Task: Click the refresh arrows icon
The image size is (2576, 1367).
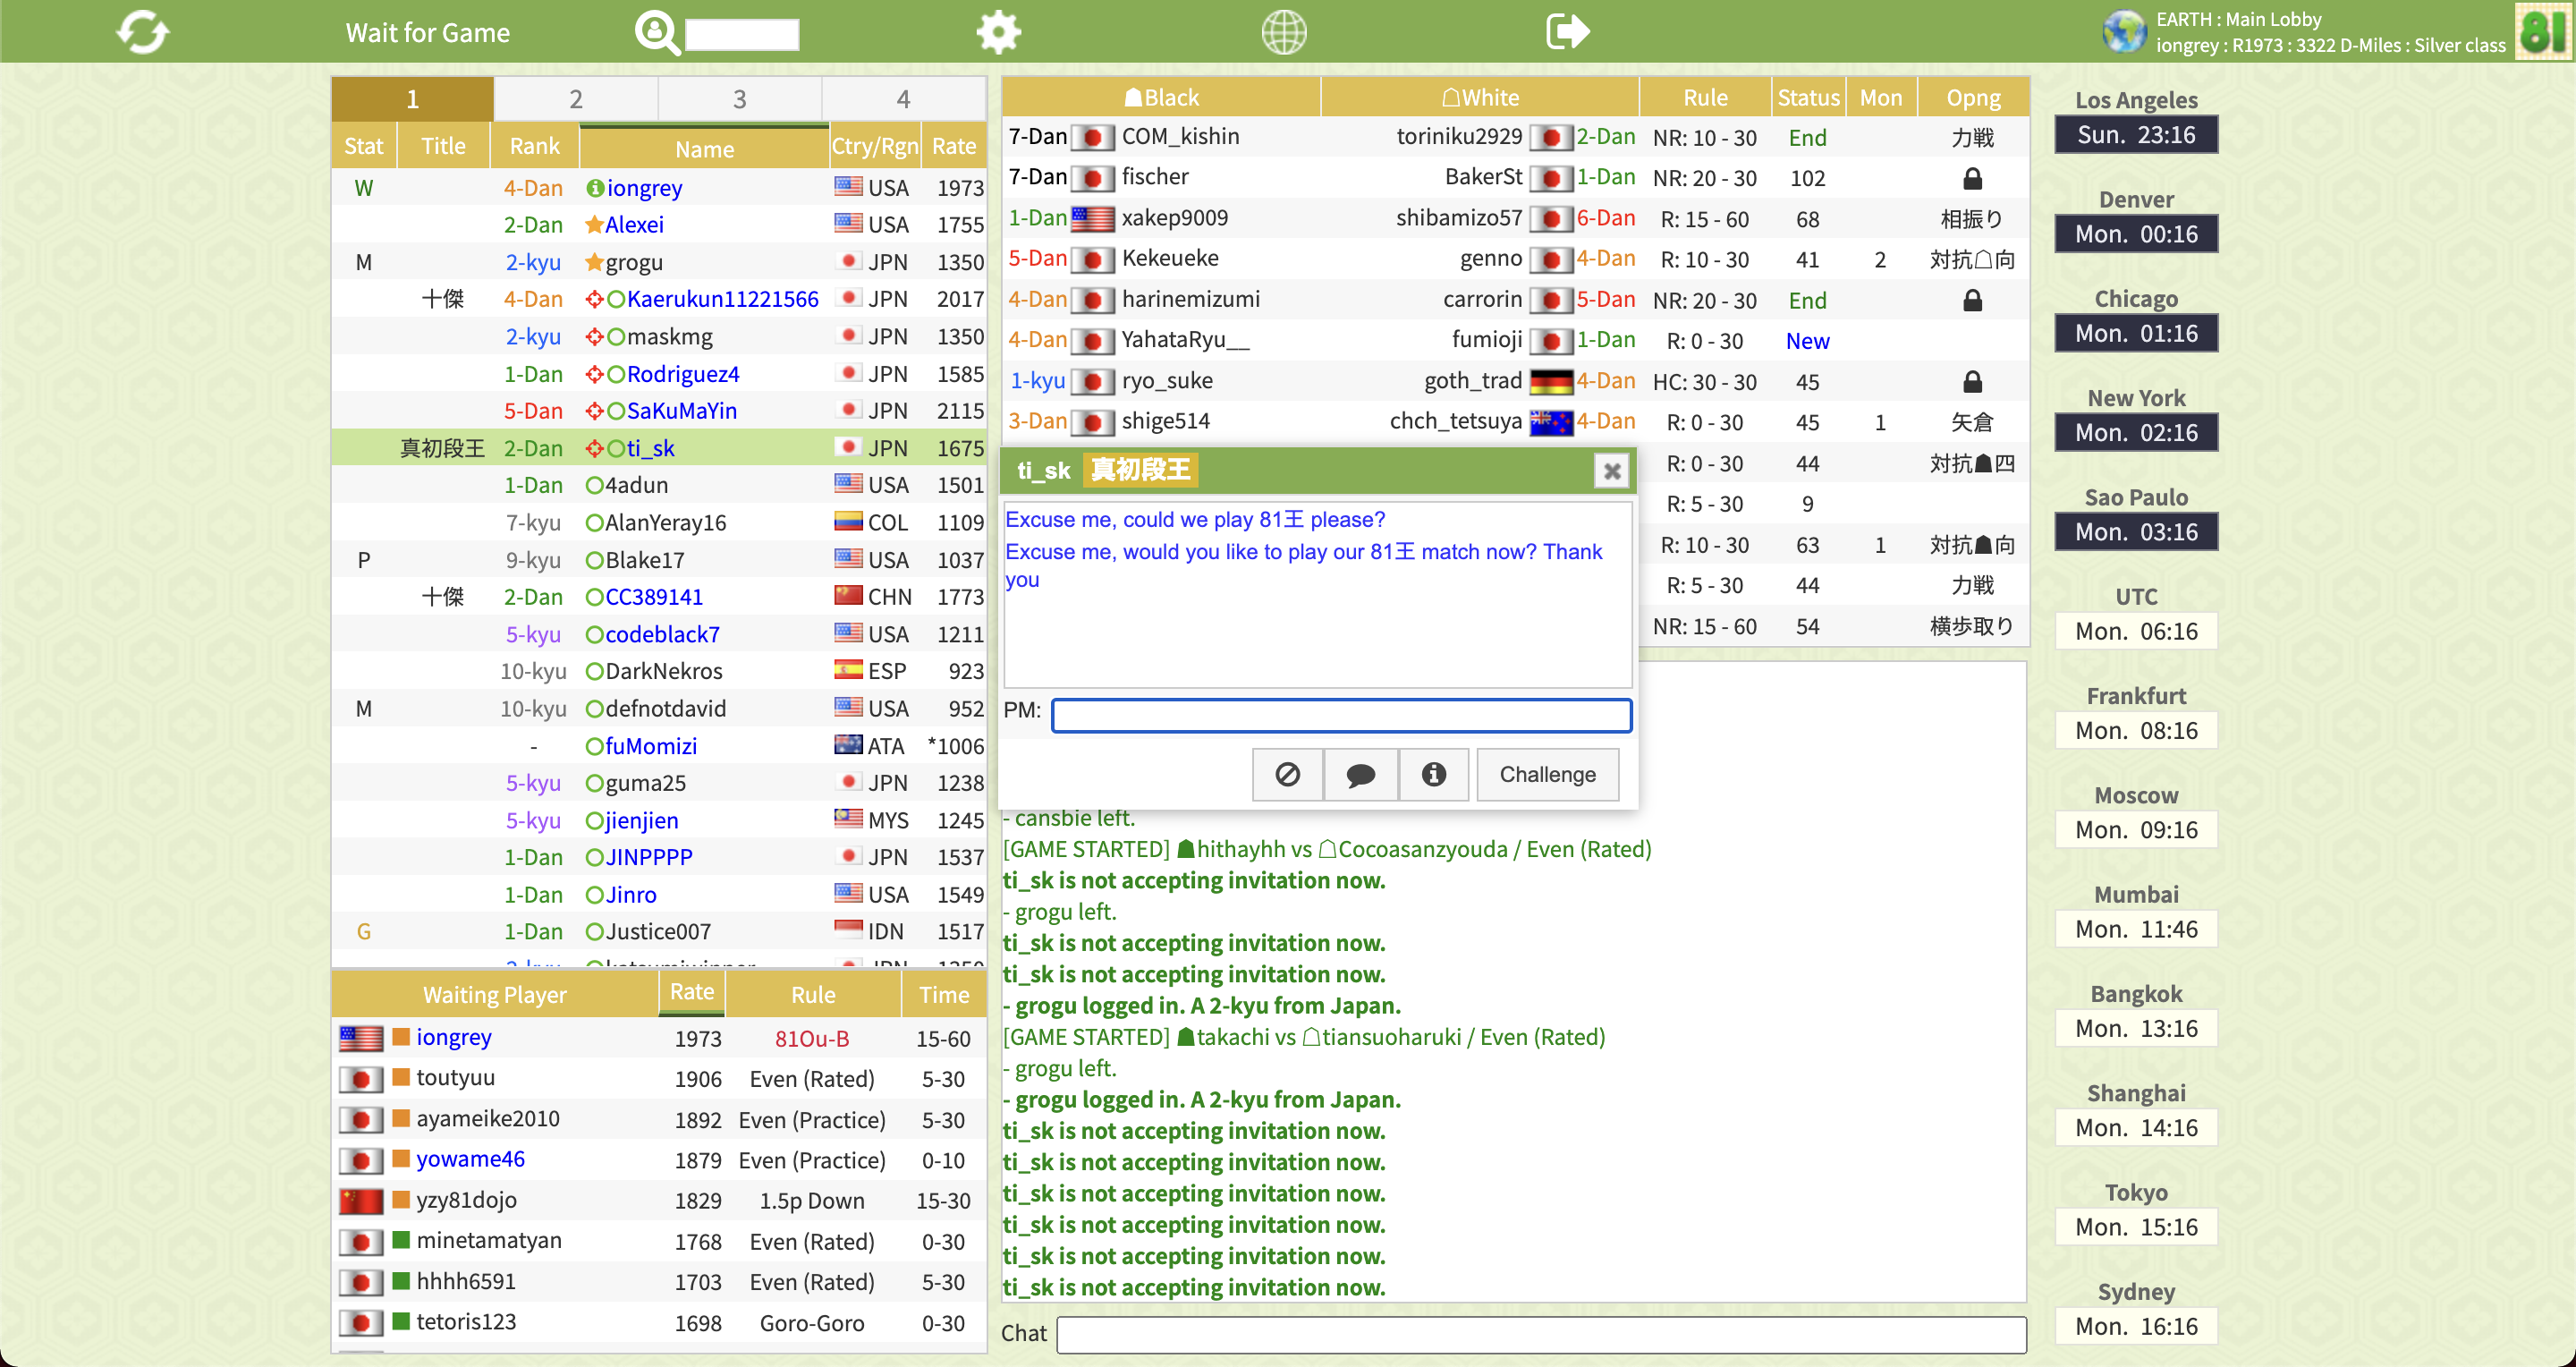Action: point(142,32)
